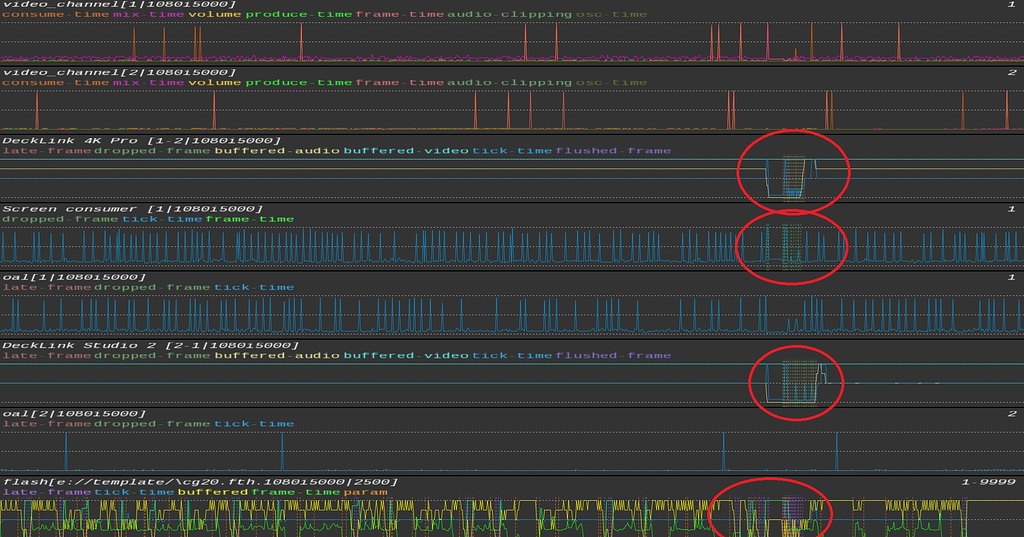Select the DeckLink 4K Pro graph header

[x=141, y=141]
